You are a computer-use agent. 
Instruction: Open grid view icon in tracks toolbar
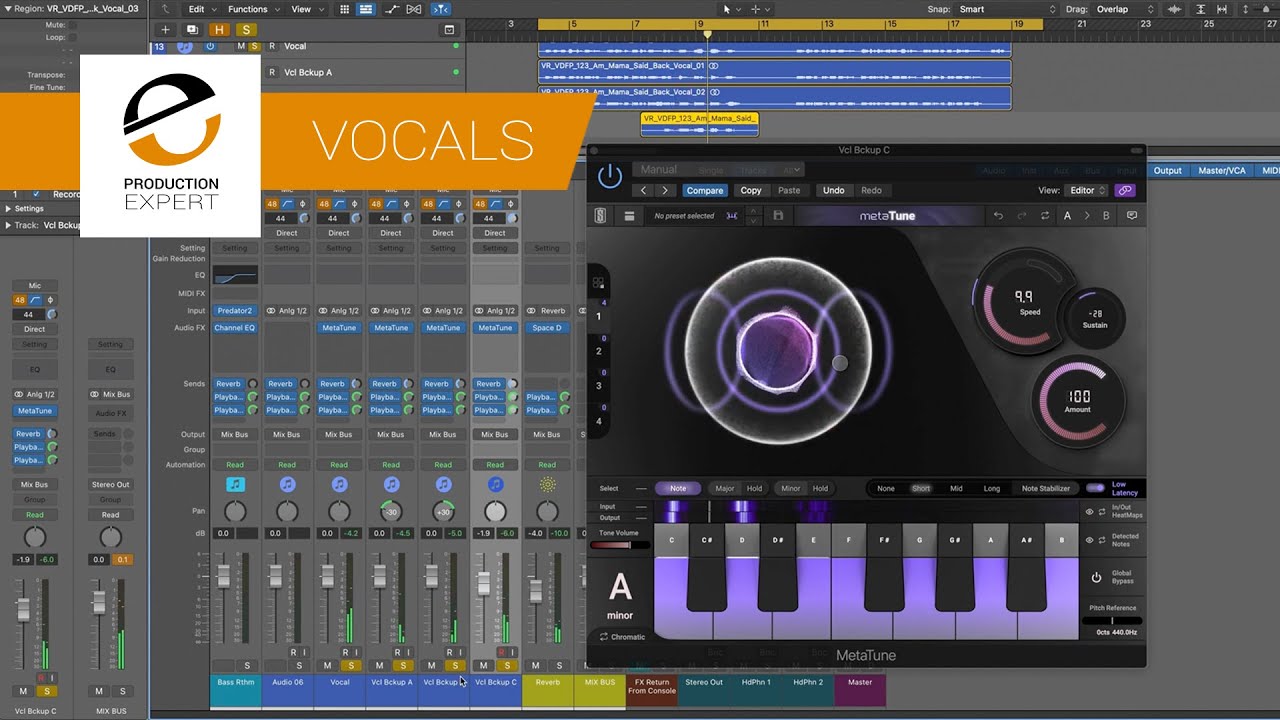(x=344, y=9)
